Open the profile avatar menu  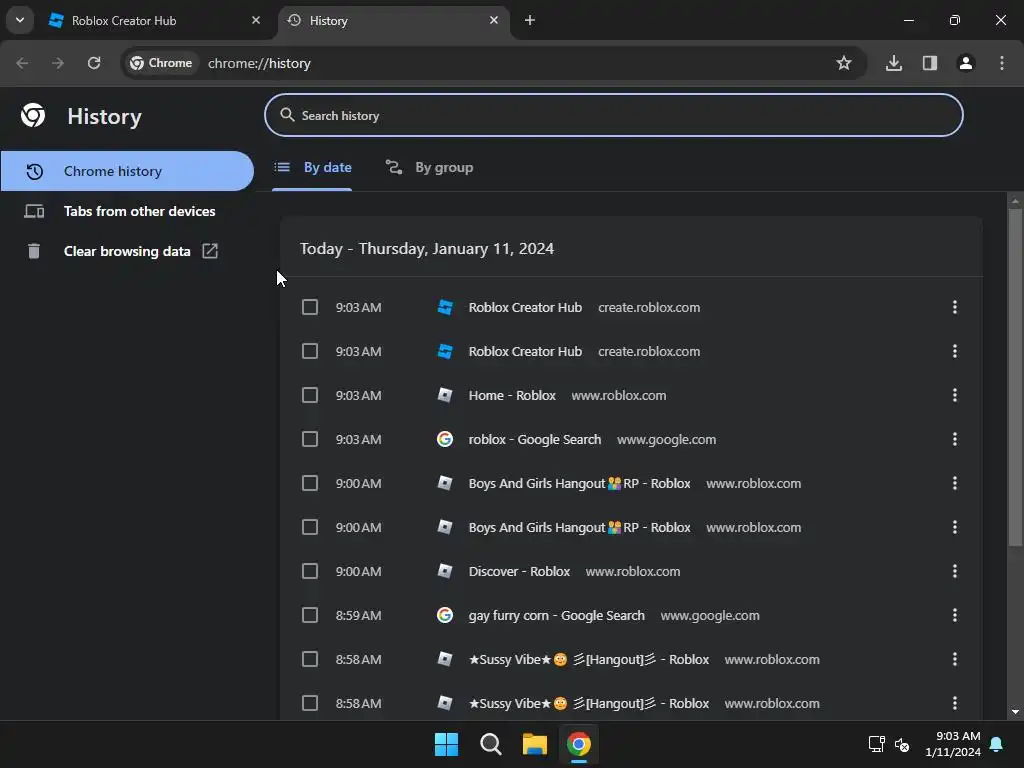pyautogui.click(x=966, y=63)
